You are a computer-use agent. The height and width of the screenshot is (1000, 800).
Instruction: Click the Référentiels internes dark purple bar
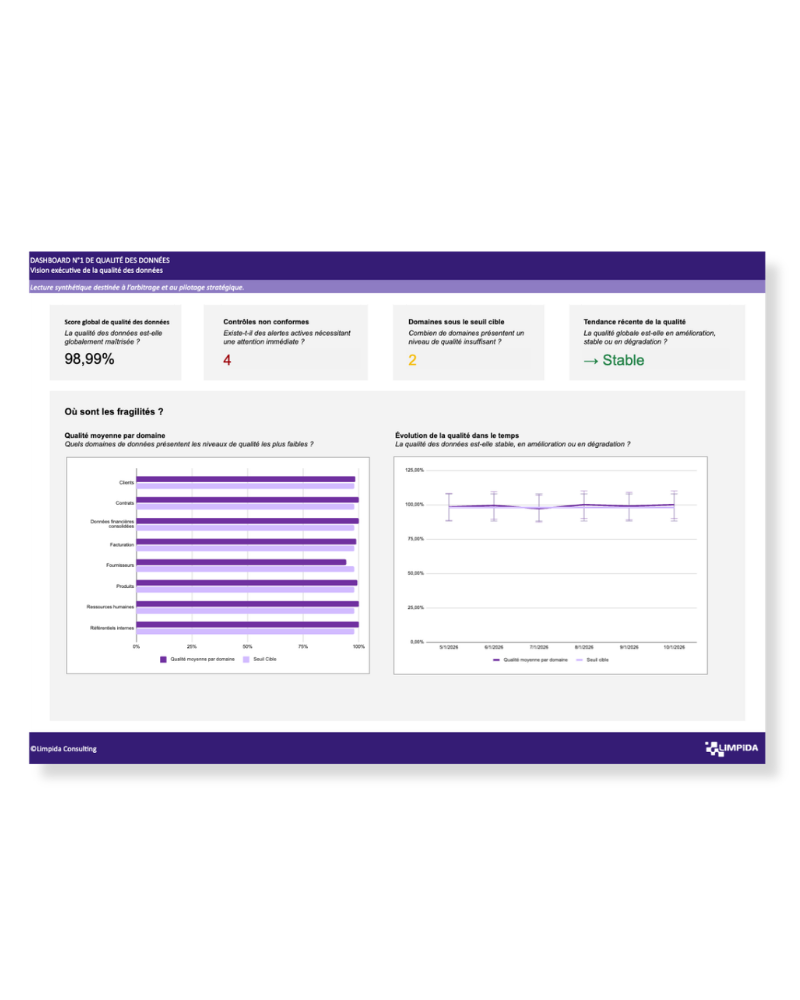point(248,625)
